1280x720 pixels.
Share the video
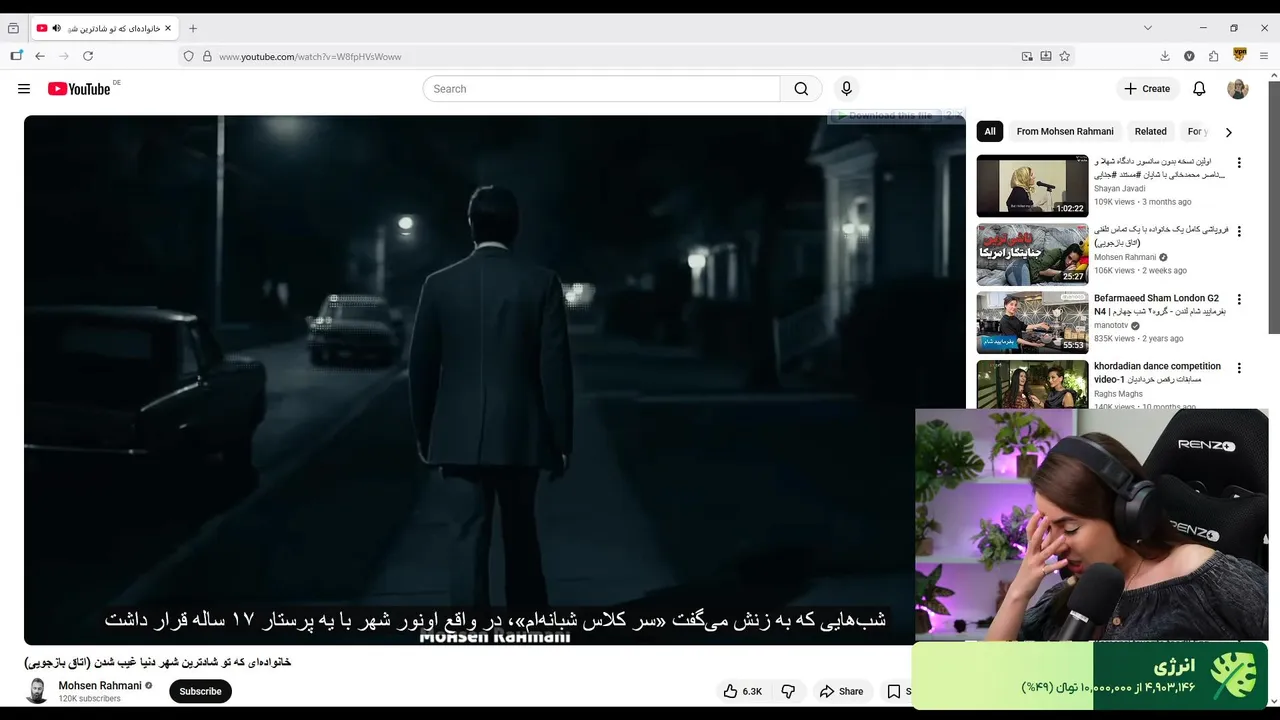[841, 691]
